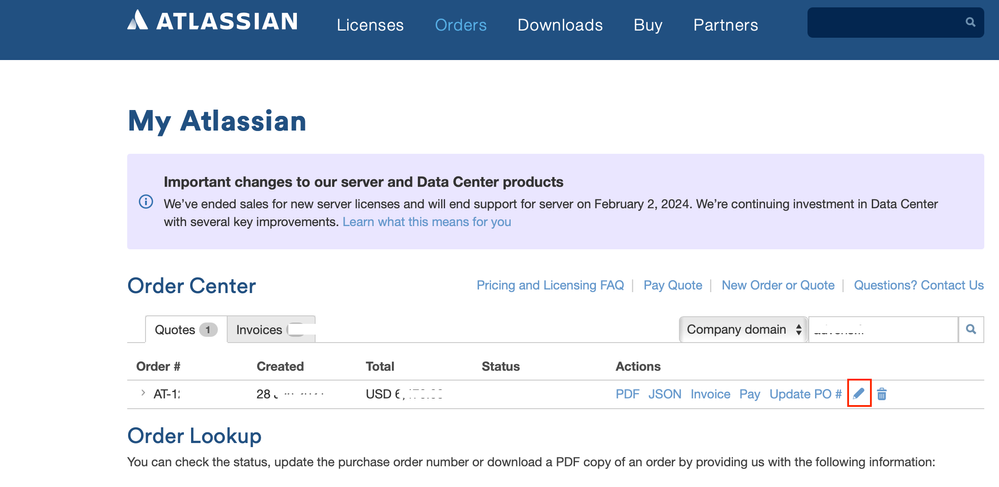Image resolution: width=999 pixels, height=487 pixels.
Task: Follow the Learn what this means link
Action: tap(427, 222)
